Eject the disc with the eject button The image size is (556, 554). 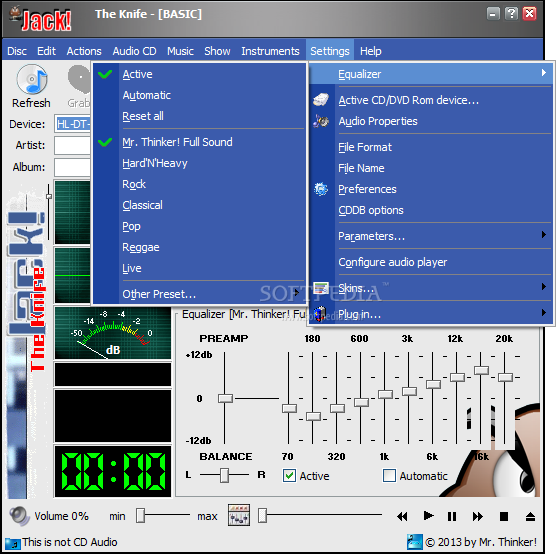(x=530, y=516)
